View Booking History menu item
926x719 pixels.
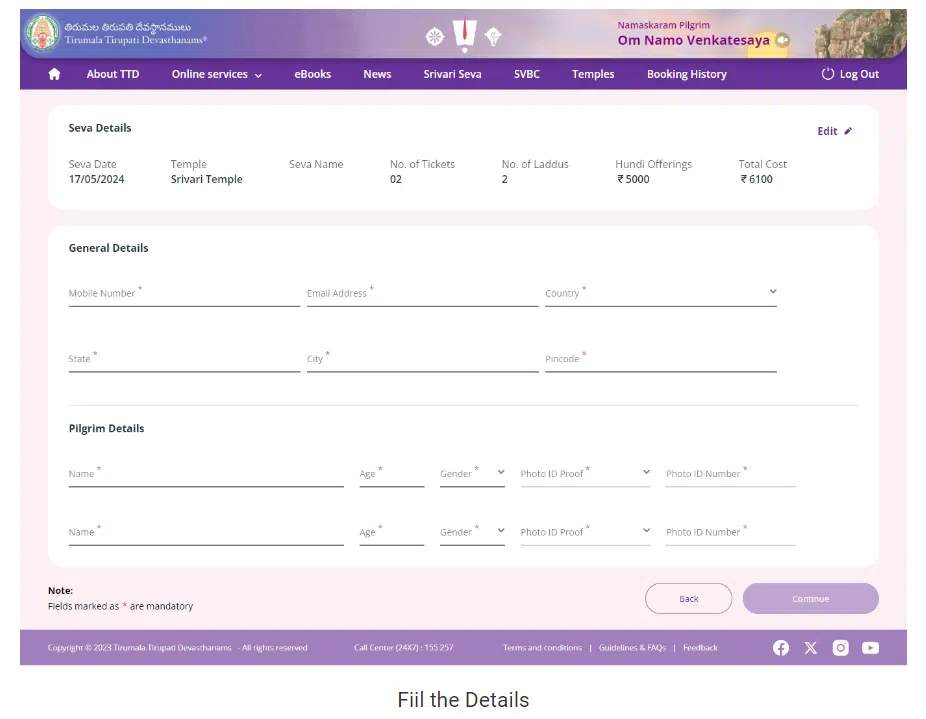pos(687,74)
